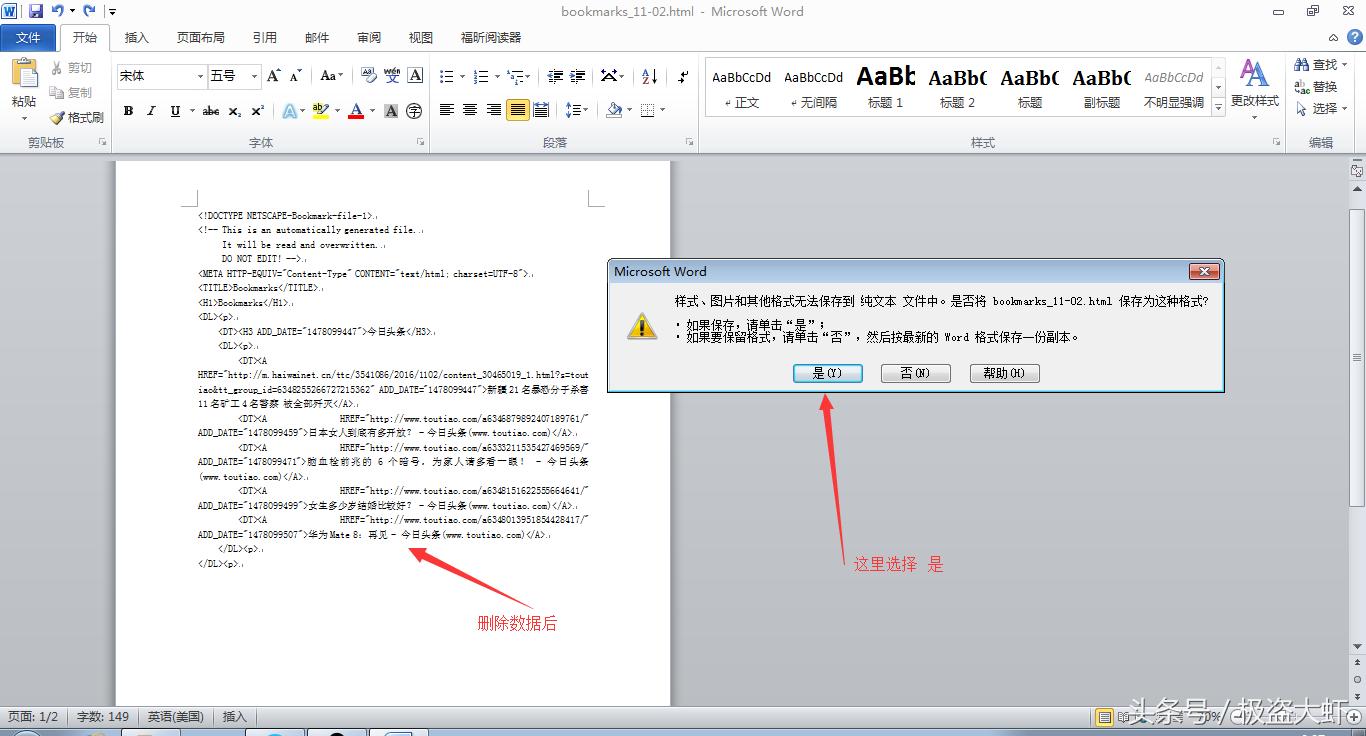
Task: Center the paragraph text
Action: point(470,110)
